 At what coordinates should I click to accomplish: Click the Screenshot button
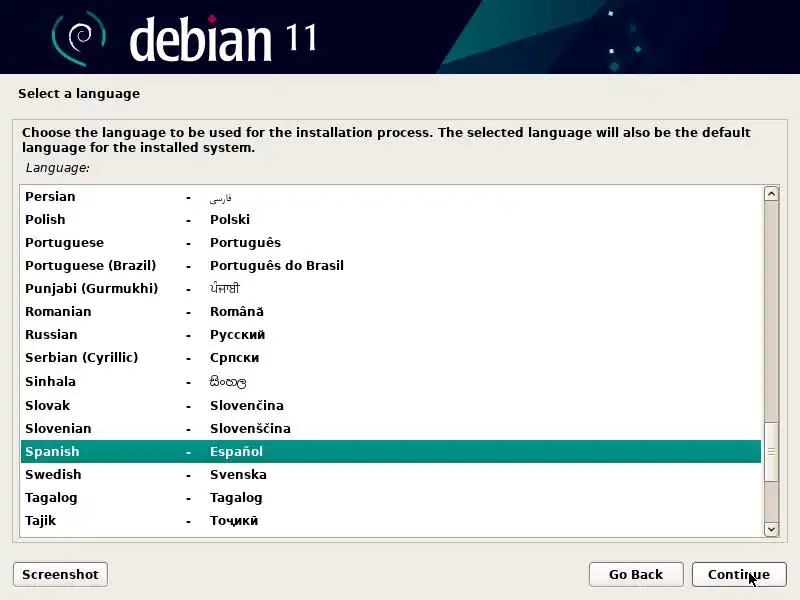click(x=60, y=574)
